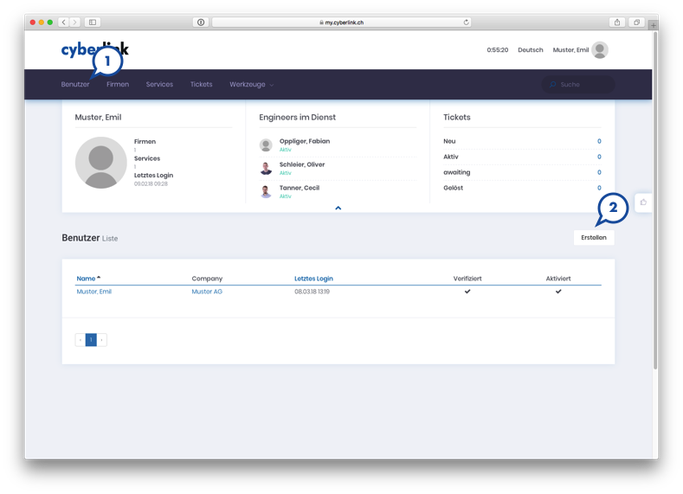Reload the page with the refresh icon
The image size is (683, 494).
point(466,22)
